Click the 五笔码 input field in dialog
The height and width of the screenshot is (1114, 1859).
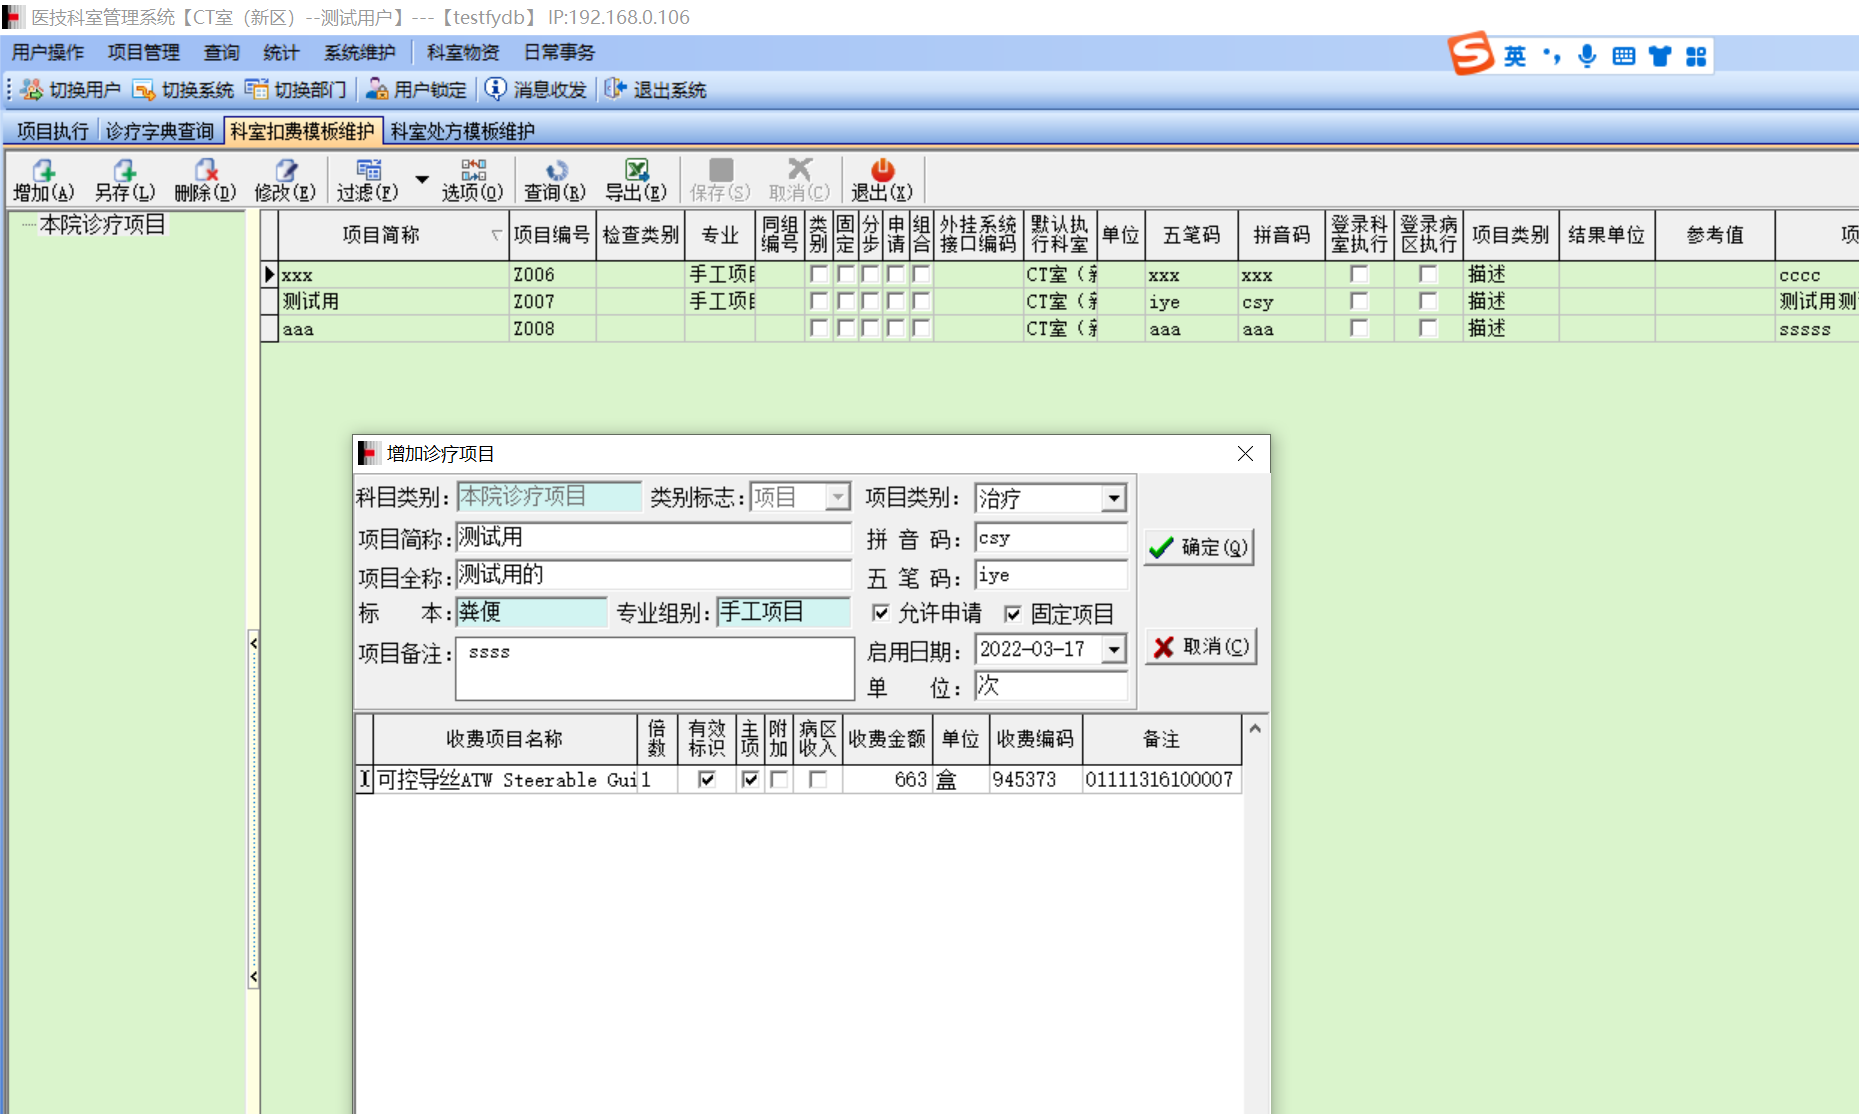pyautogui.click(x=1051, y=575)
